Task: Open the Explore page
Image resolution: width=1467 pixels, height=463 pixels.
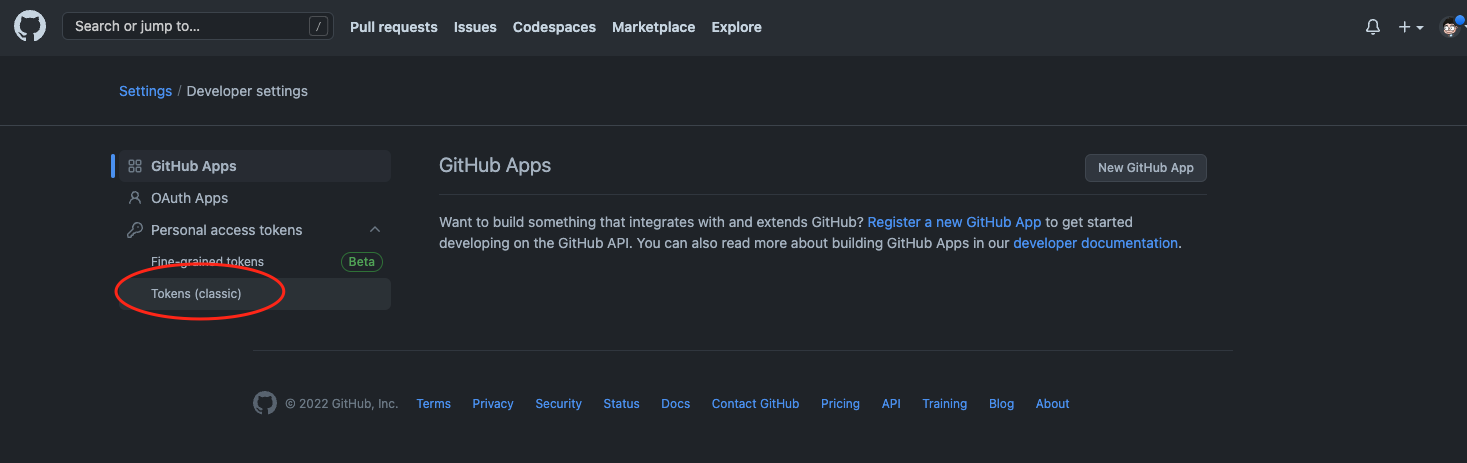Action: click(736, 27)
